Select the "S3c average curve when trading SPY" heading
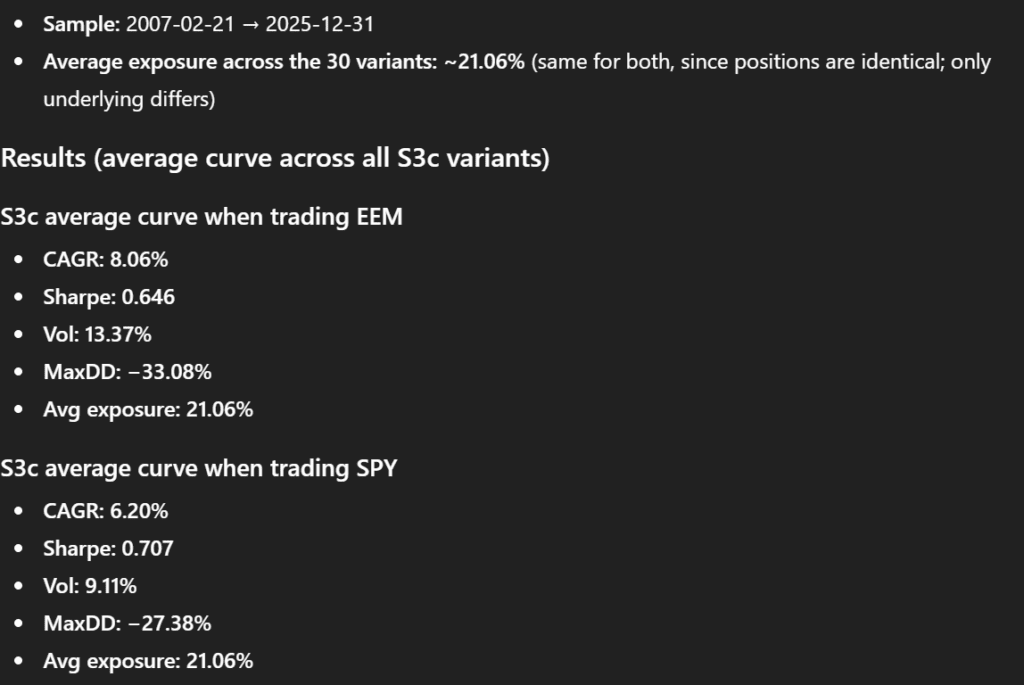This screenshot has height=685, width=1024. tap(199, 467)
